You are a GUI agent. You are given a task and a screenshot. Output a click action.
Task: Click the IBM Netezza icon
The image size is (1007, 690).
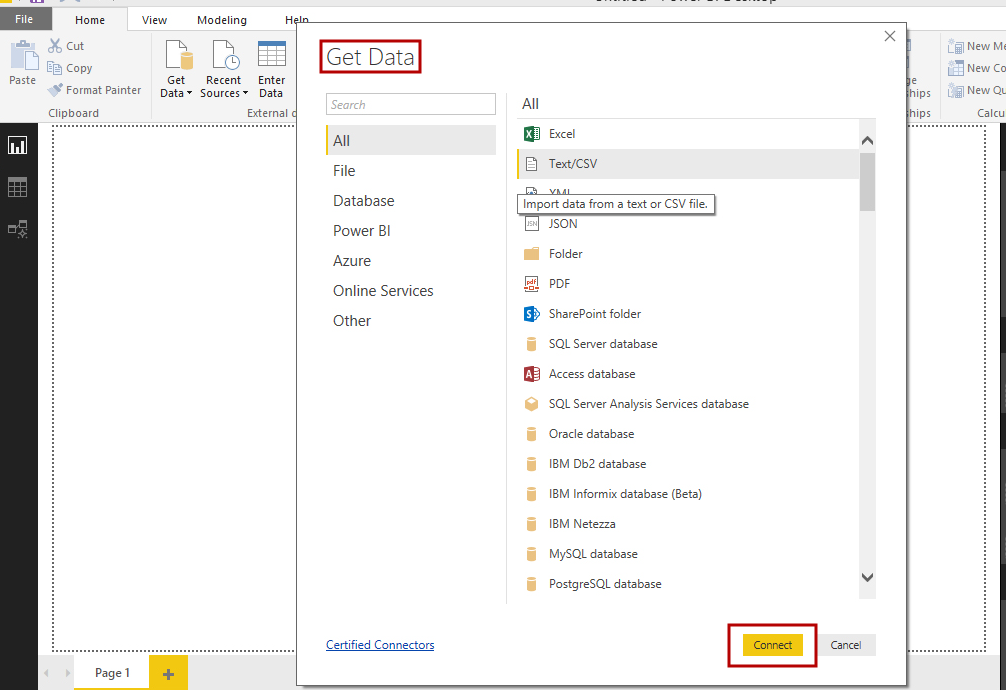coord(532,524)
